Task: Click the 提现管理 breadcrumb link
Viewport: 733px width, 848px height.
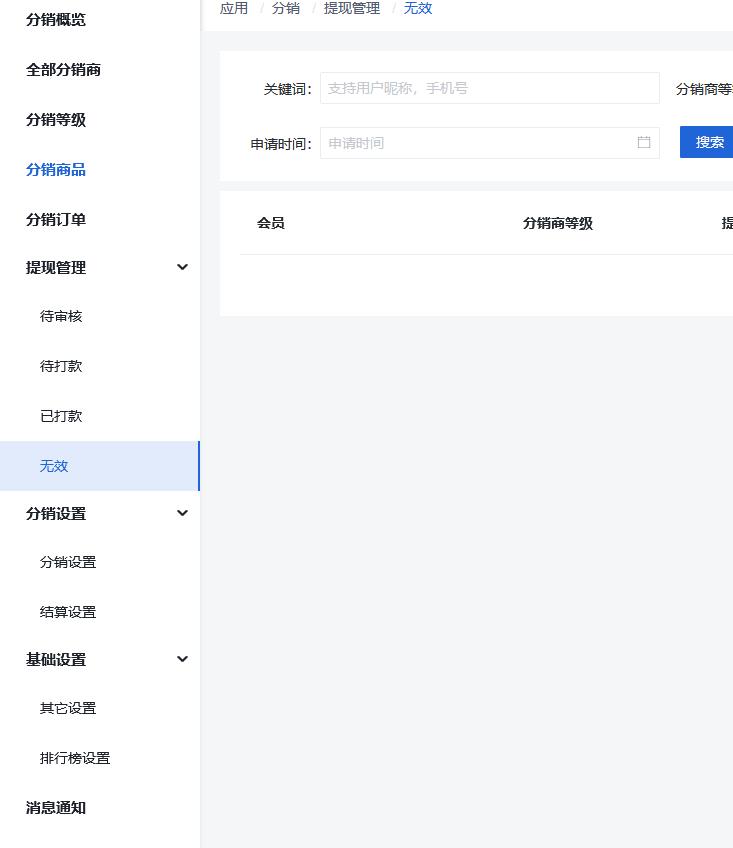Action: 352,8
